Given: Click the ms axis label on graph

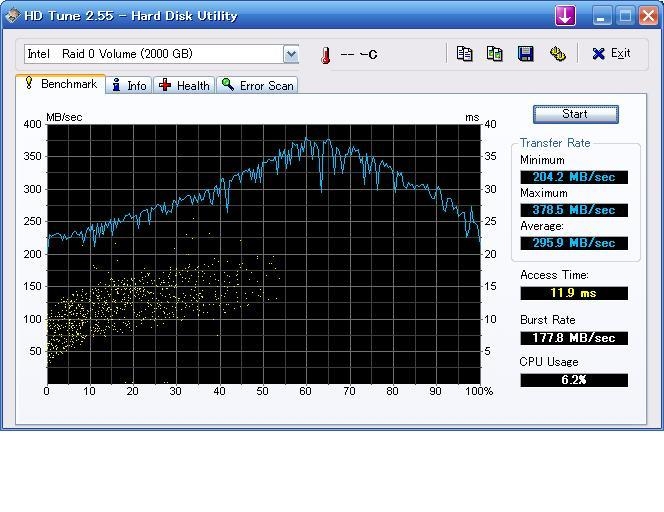Looking at the screenshot, I should pyautogui.click(x=472, y=117).
